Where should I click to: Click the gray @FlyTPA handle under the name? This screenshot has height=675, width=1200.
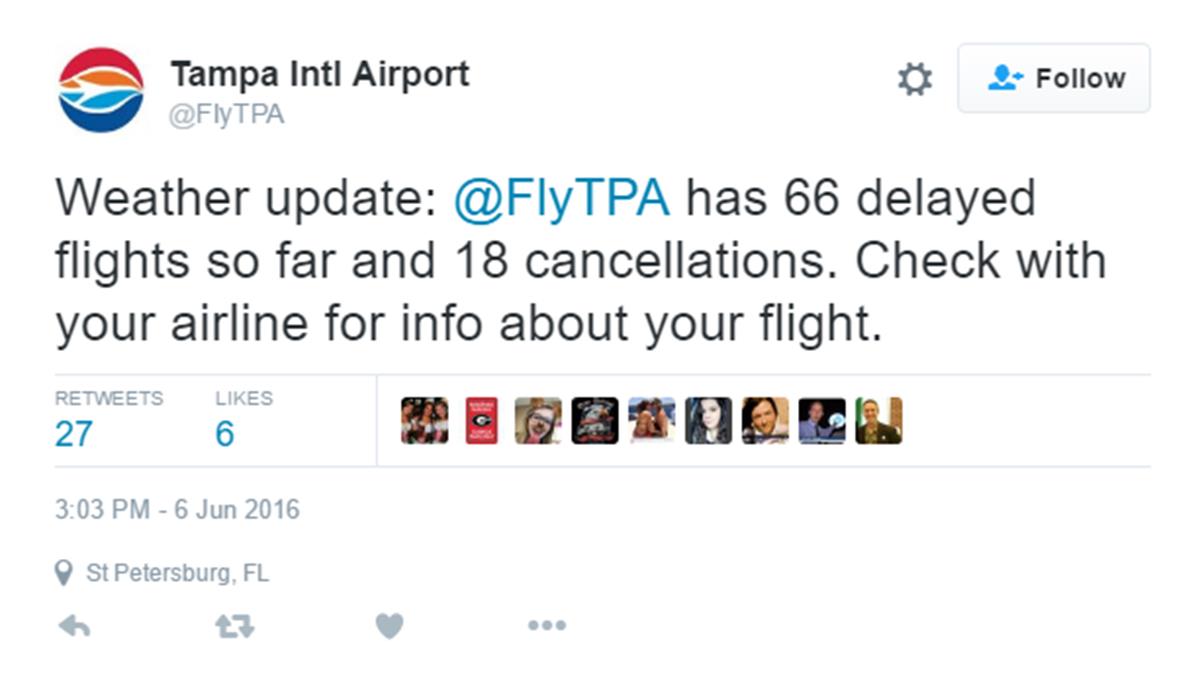(227, 115)
